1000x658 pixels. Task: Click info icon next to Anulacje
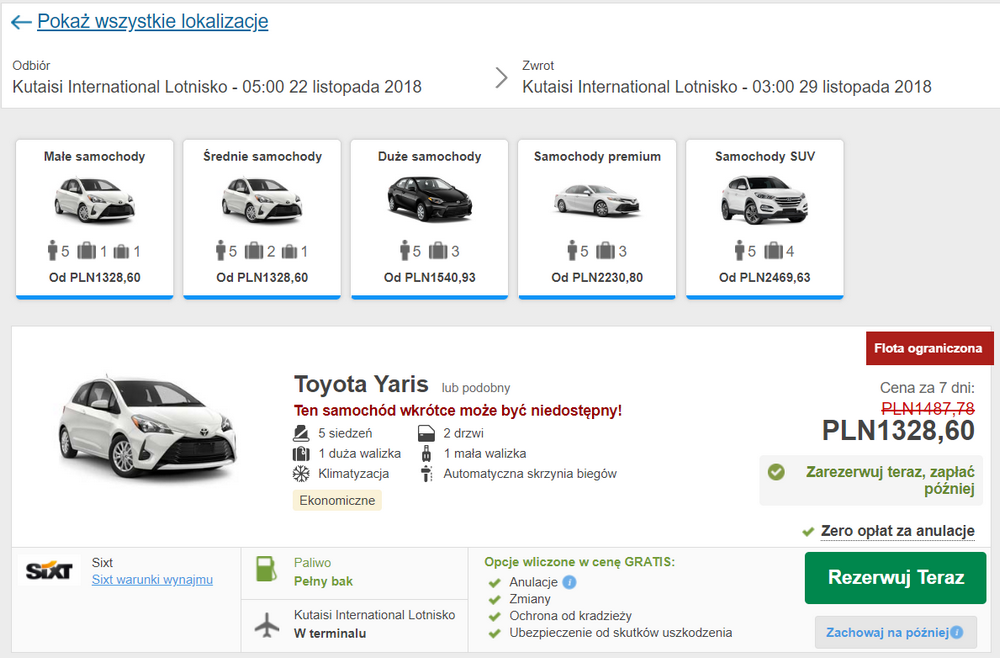(570, 582)
